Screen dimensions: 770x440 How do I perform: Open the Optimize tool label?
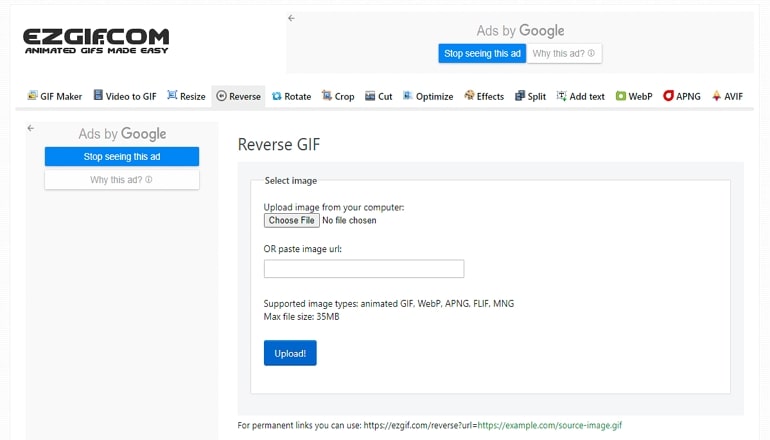point(435,97)
